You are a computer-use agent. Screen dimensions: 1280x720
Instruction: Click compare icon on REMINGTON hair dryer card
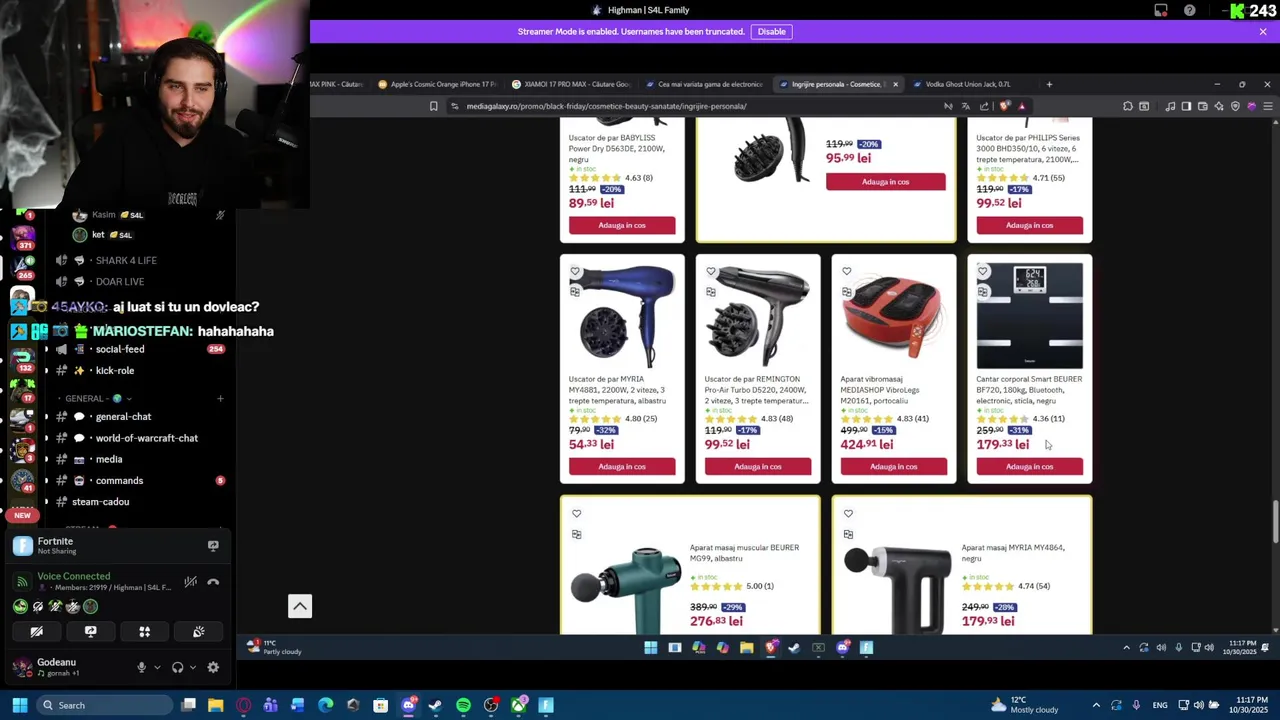(x=711, y=292)
